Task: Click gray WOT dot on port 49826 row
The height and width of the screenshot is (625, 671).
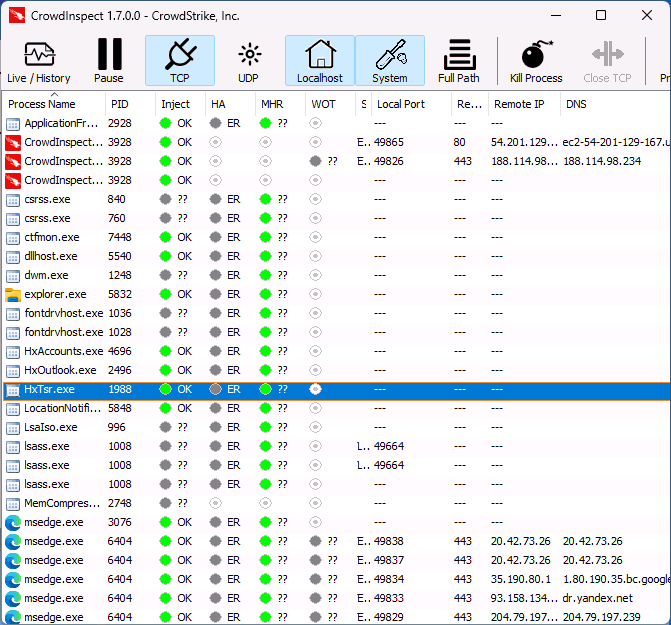Action: pos(315,161)
